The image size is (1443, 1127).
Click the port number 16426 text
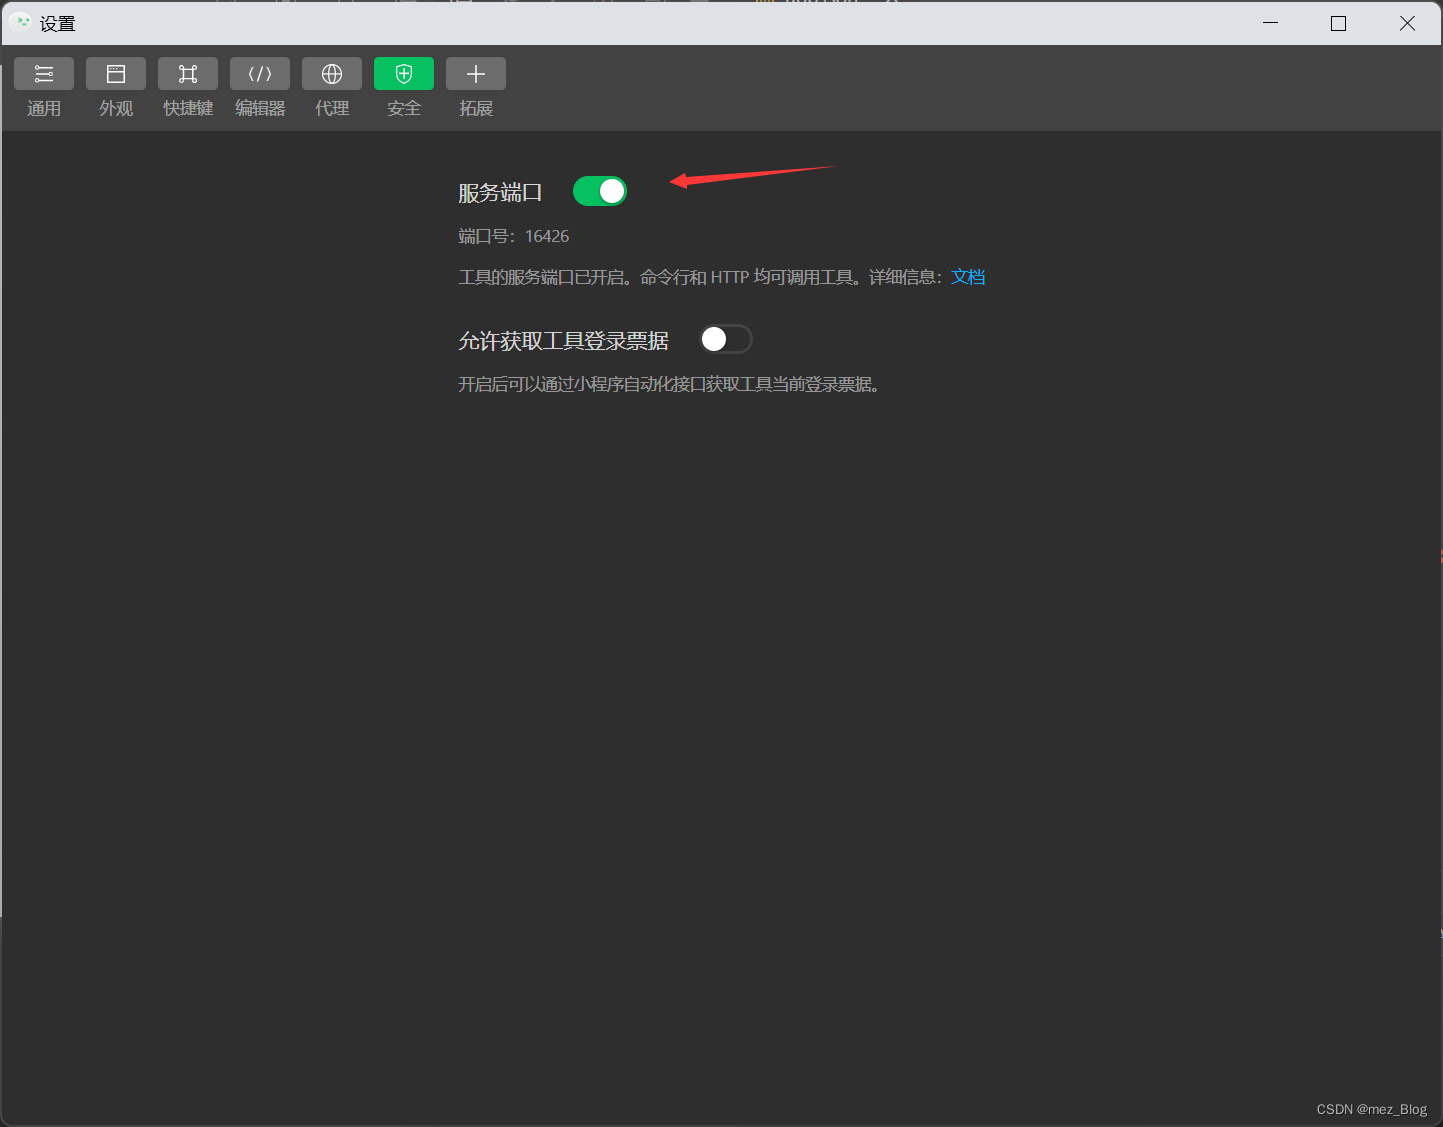tap(547, 236)
